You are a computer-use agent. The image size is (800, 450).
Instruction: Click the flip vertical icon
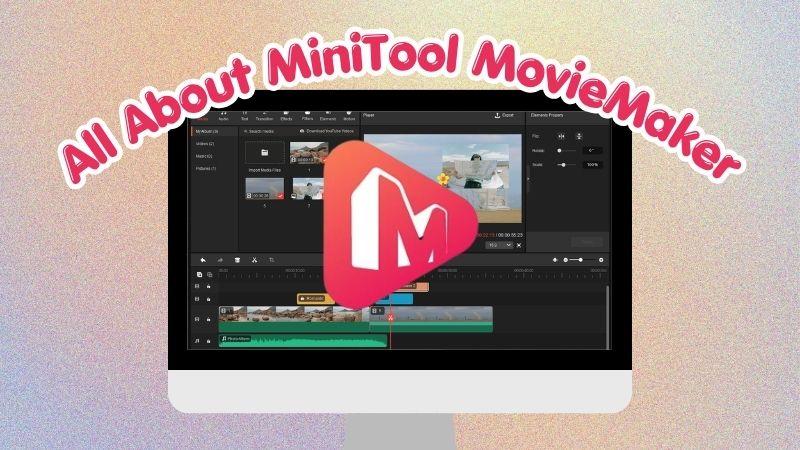[x=579, y=136]
